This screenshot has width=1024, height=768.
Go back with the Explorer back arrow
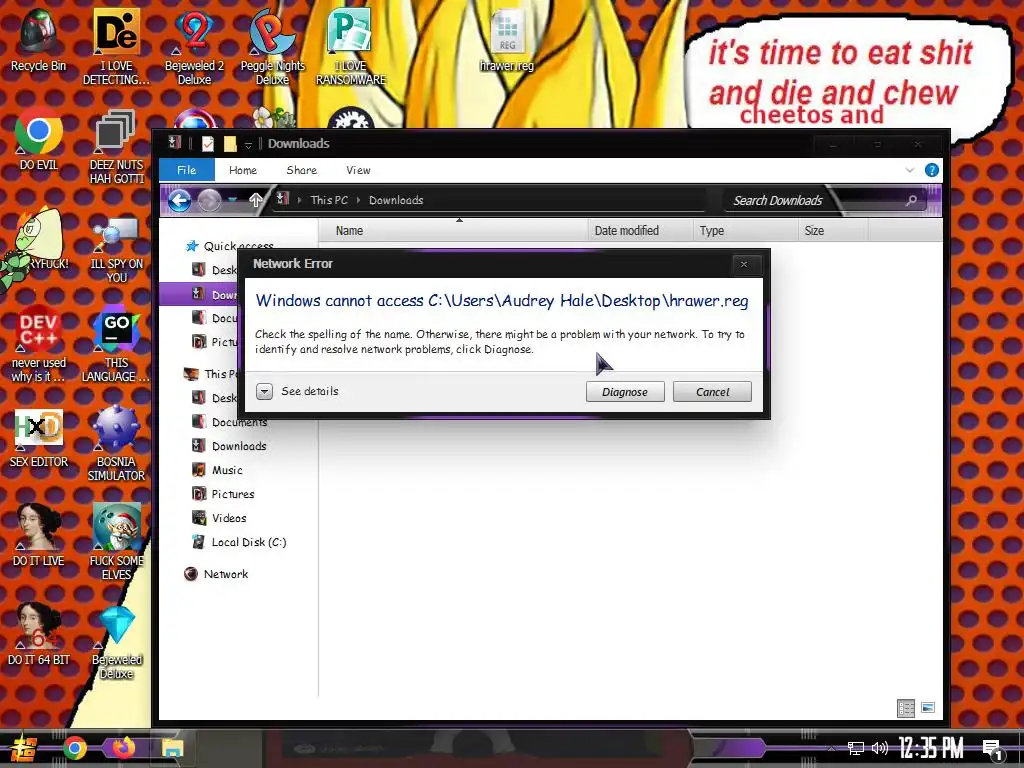point(179,200)
